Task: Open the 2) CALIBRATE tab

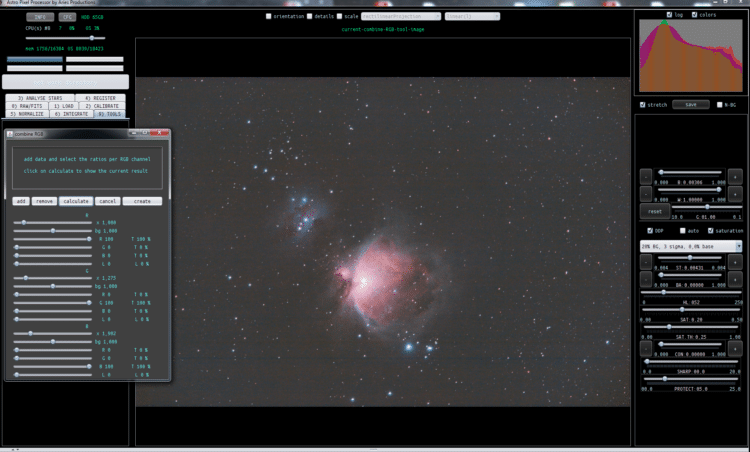Action: click(102, 106)
